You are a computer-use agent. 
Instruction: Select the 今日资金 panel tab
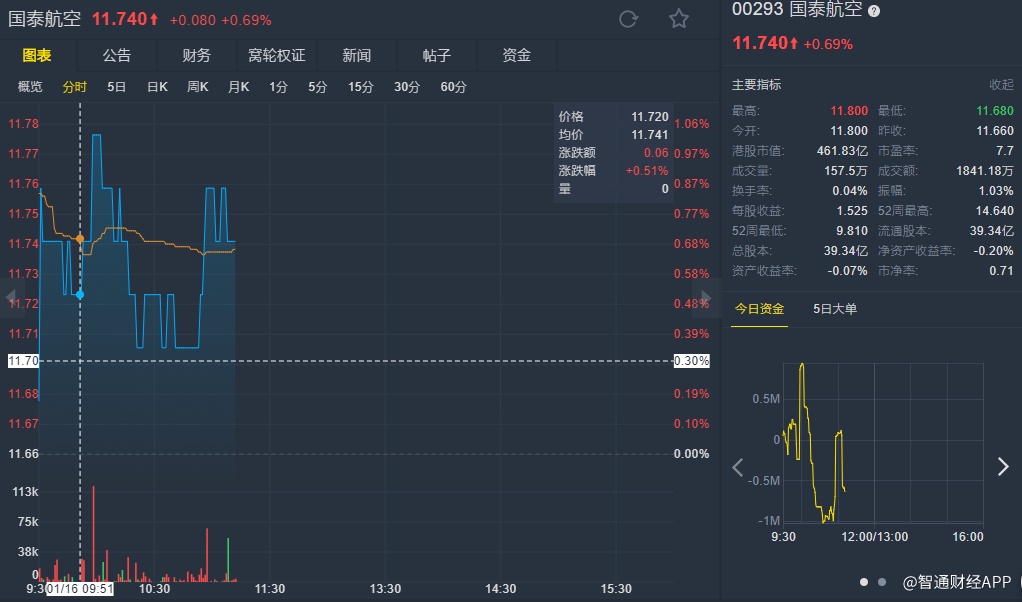(759, 308)
